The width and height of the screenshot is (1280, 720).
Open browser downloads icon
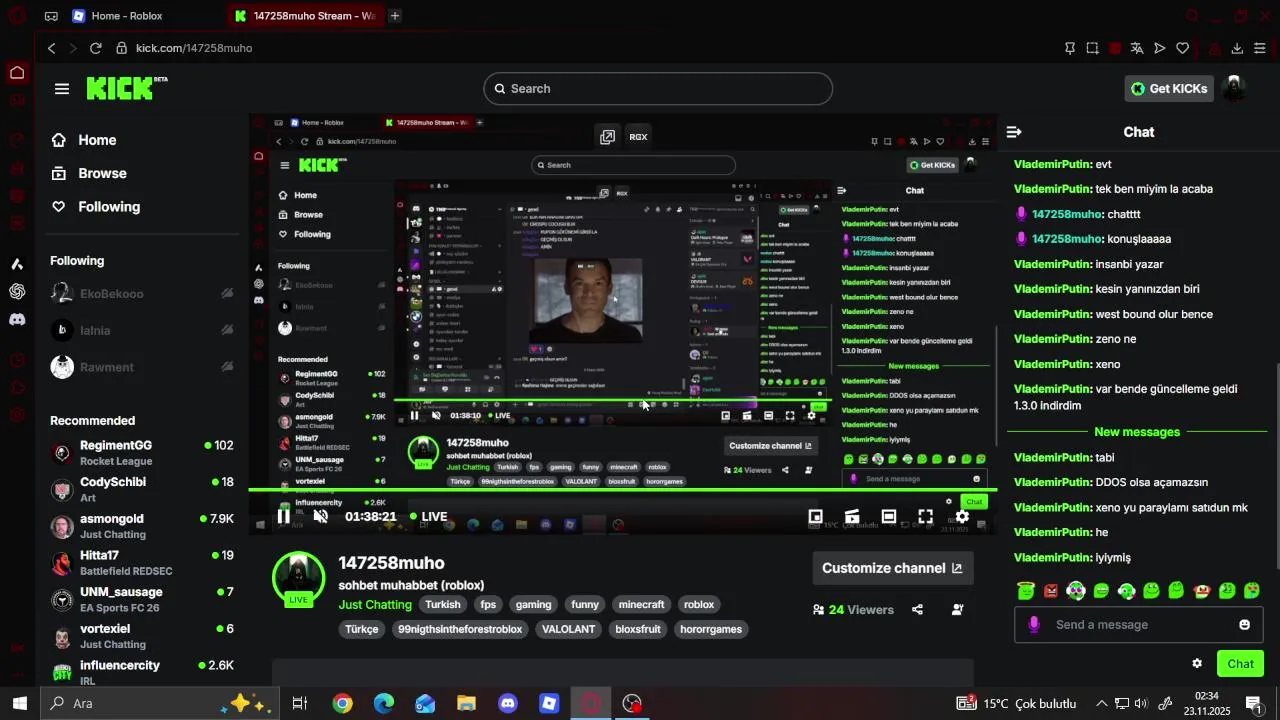click(x=1237, y=48)
